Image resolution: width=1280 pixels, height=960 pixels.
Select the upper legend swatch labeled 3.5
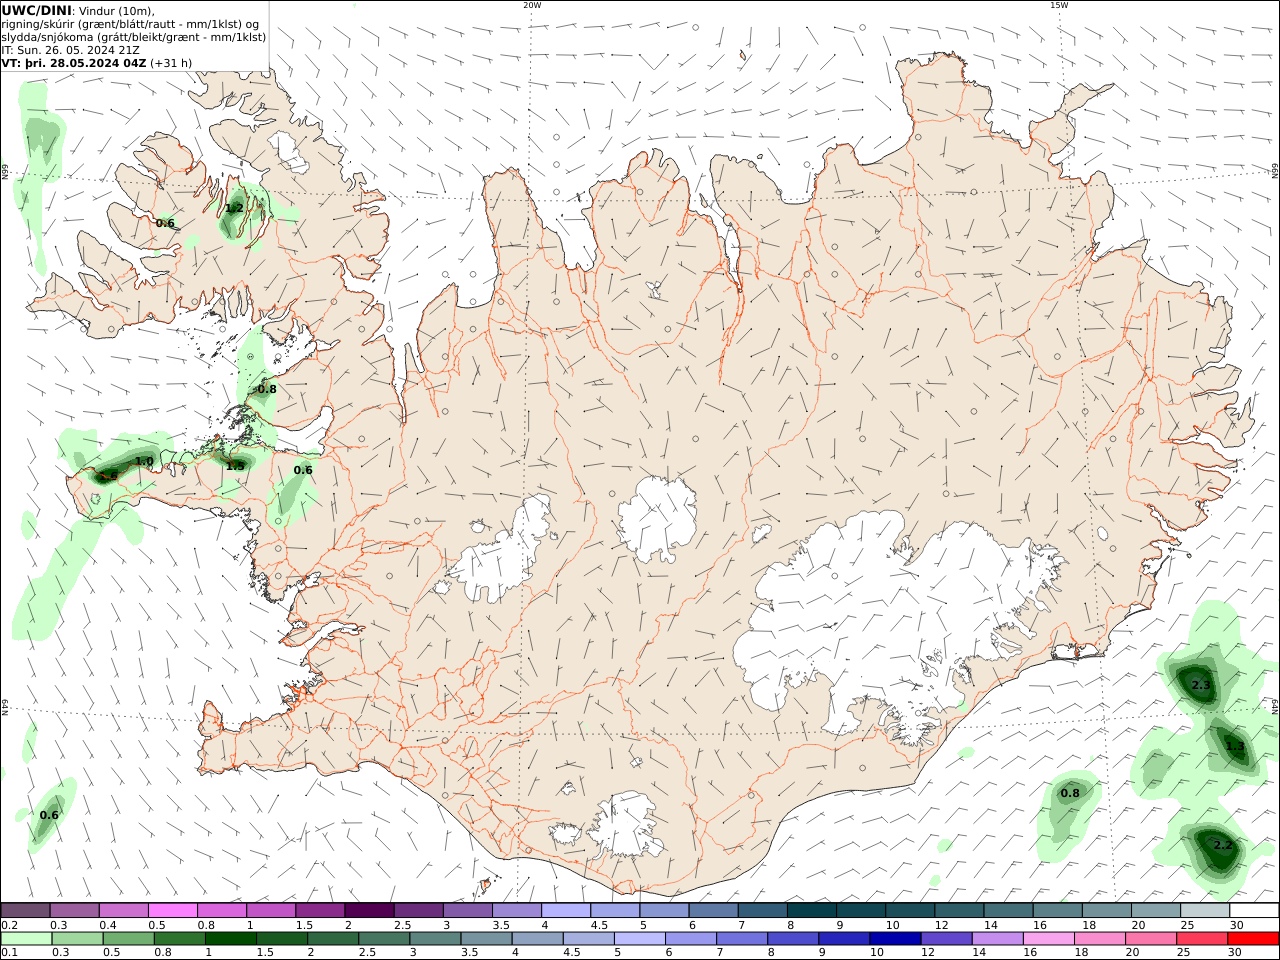click(516, 910)
